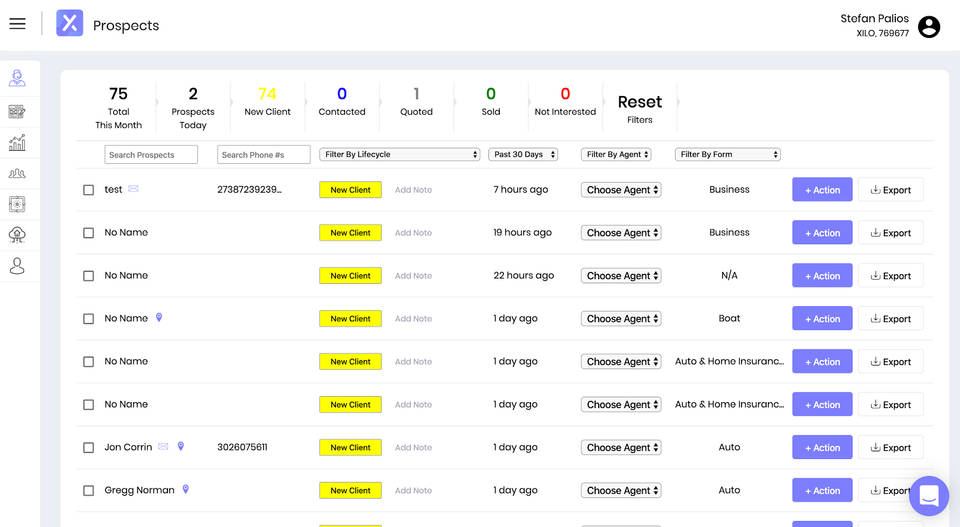
Task: Filter by 0 Sold count
Action: [x=490, y=101]
